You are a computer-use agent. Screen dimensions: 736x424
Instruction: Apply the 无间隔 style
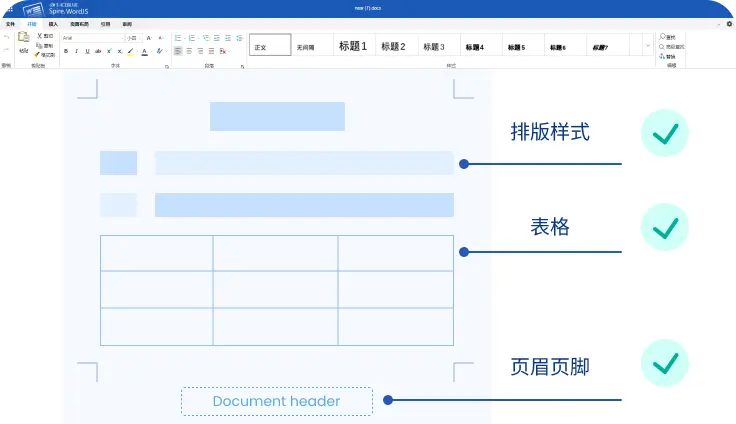312,46
